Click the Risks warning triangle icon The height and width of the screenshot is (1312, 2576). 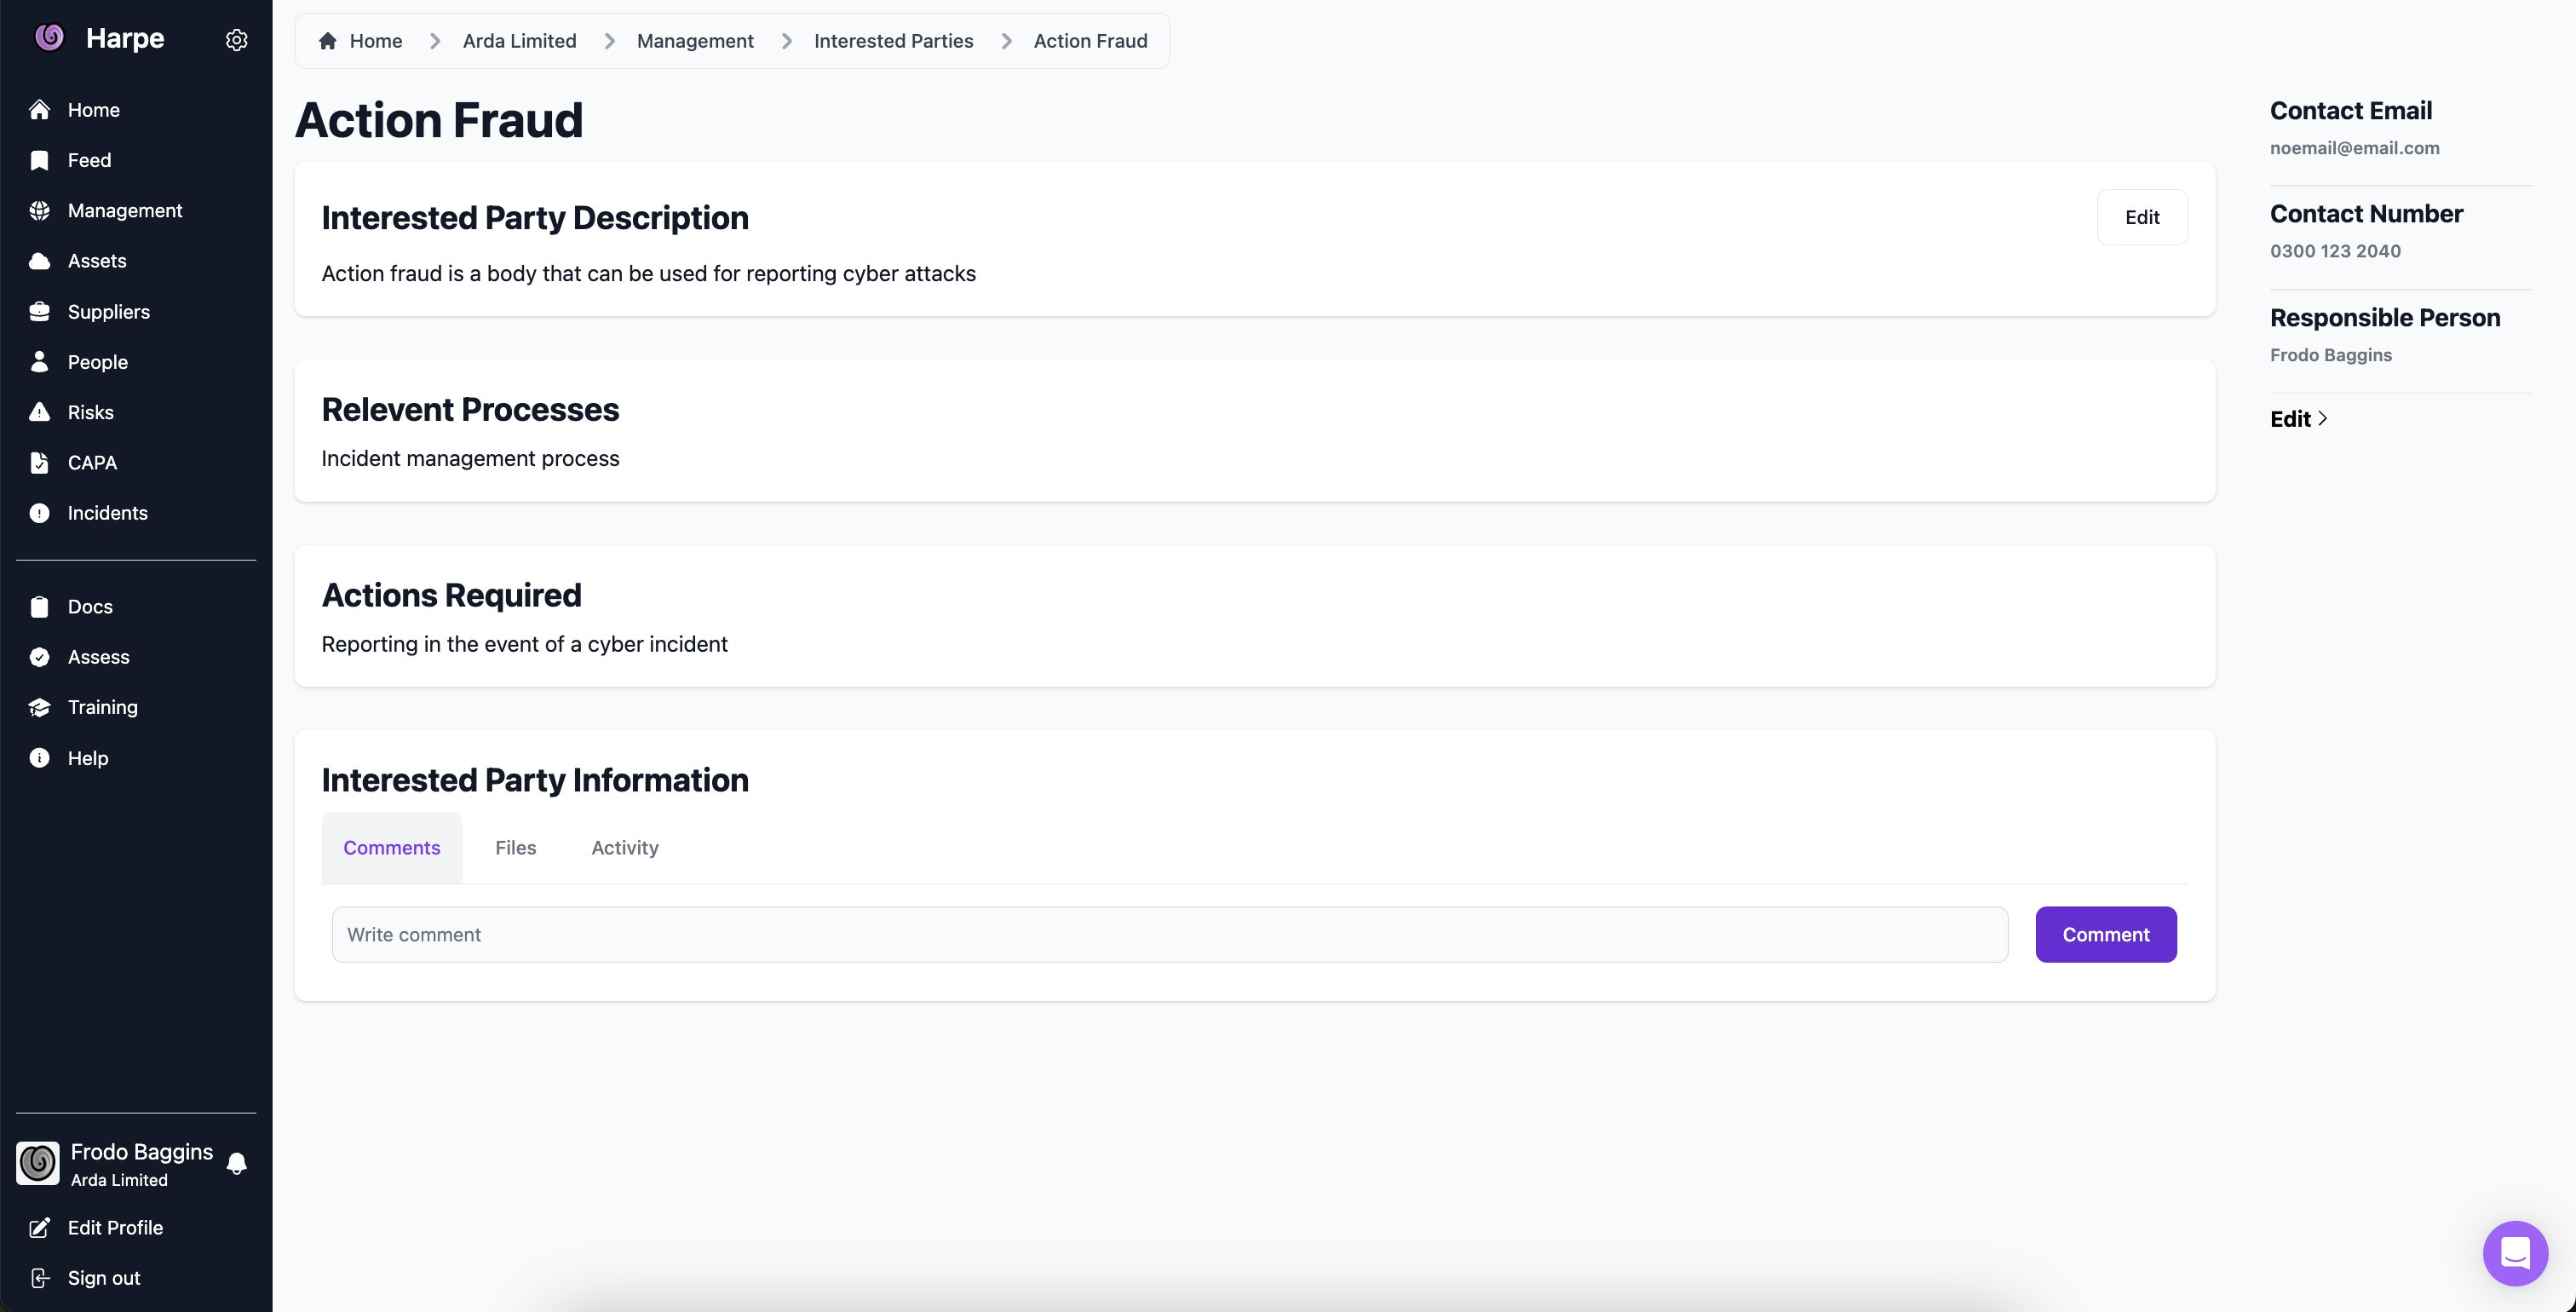(x=39, y=412)
